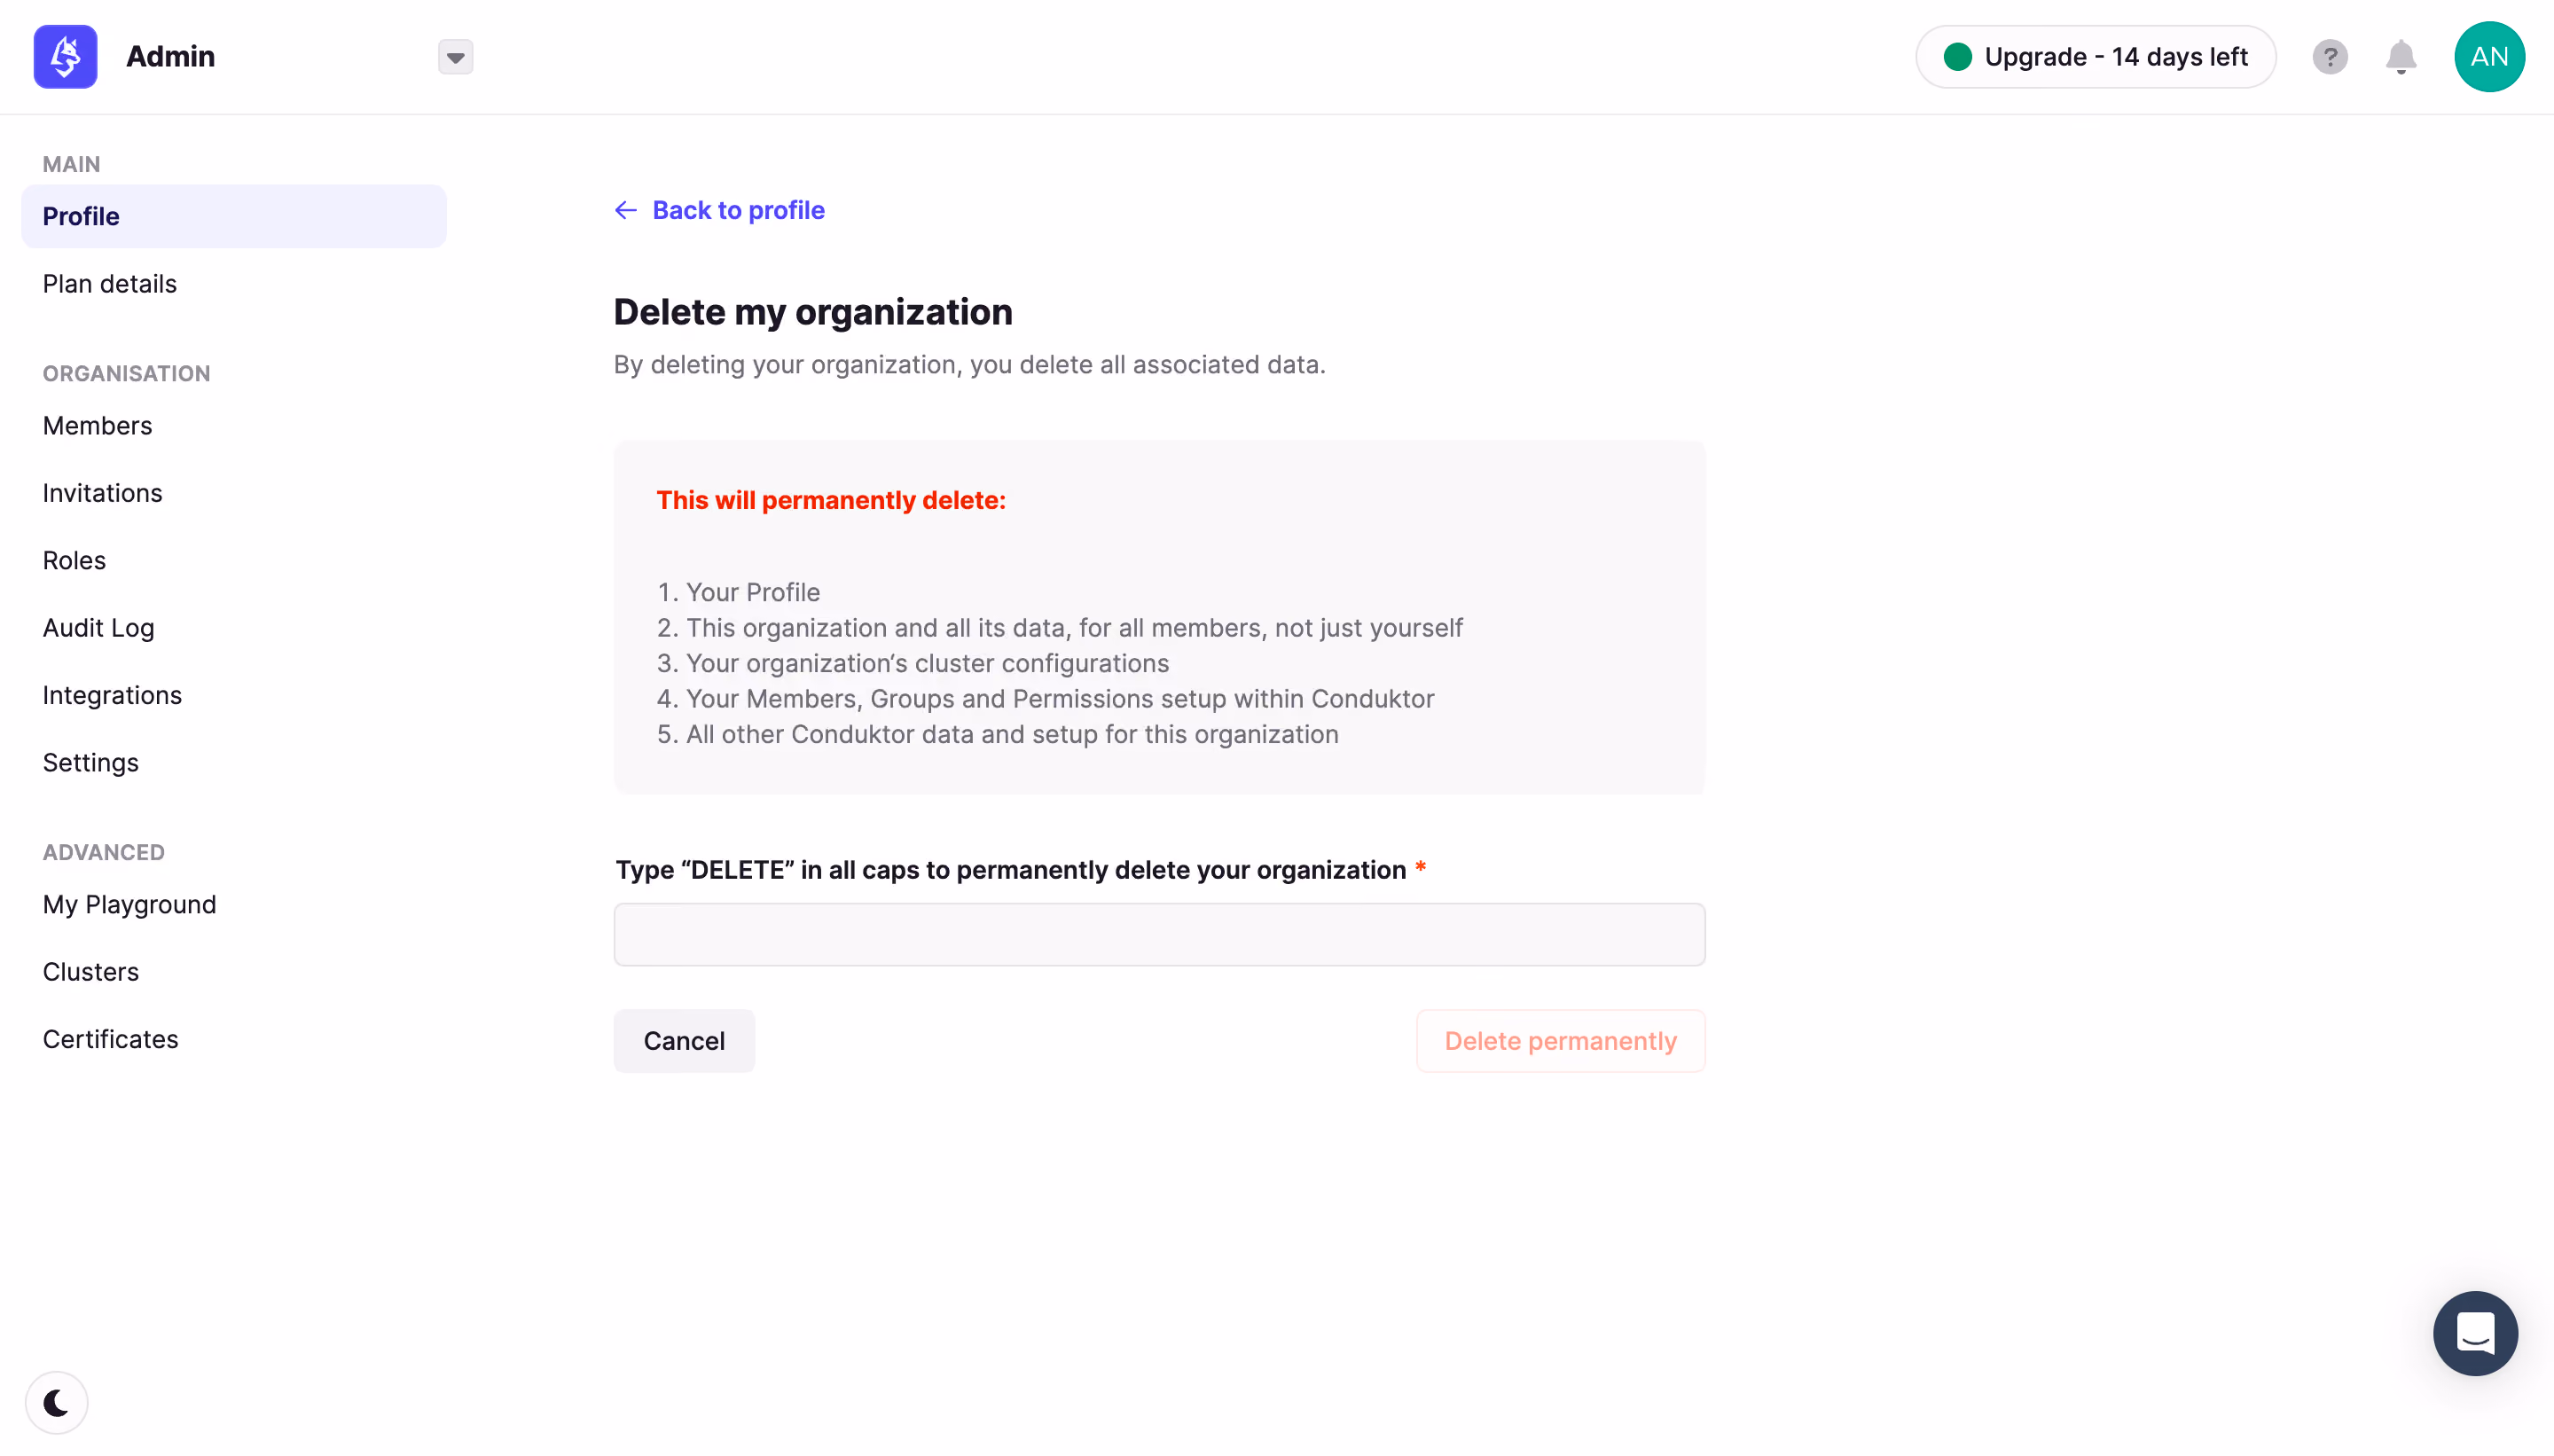
Task: Open Settings in sidebar
Action: pos(90,763)
